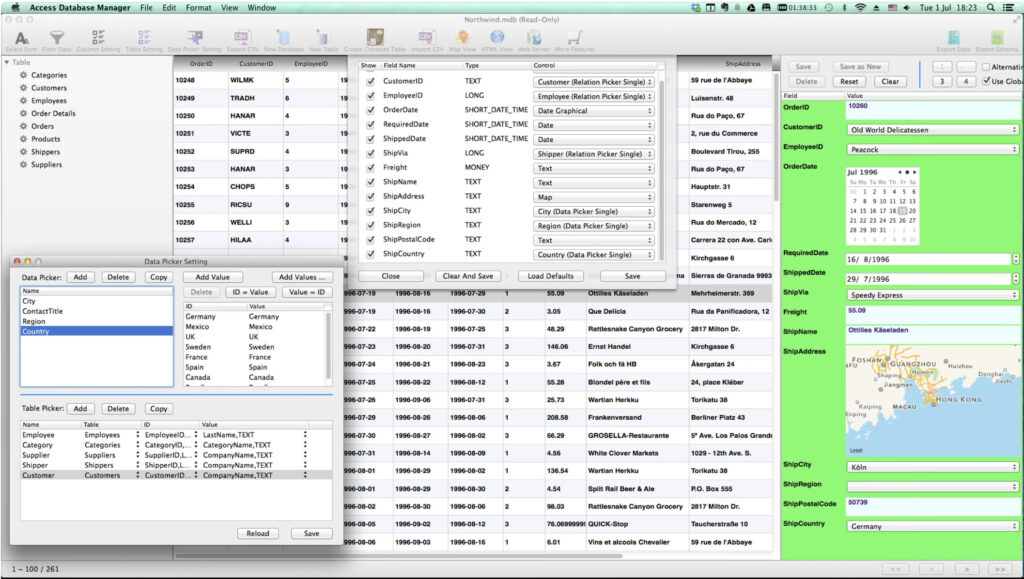Open the Access Database Manager app menu
The width and height of the screenshot is (1024, 579).
coord(80,8)
